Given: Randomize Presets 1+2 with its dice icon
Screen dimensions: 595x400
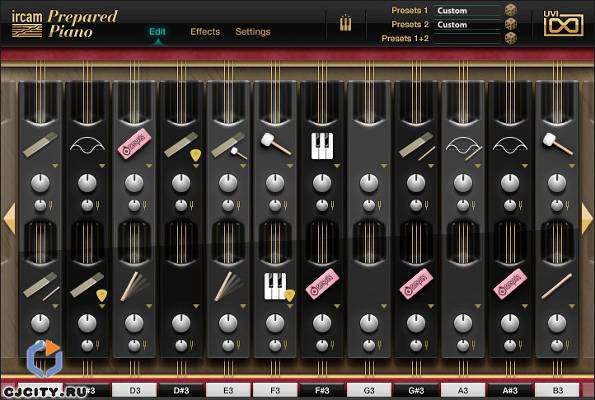Looking at the screenshot, I should tap(511, 38).
